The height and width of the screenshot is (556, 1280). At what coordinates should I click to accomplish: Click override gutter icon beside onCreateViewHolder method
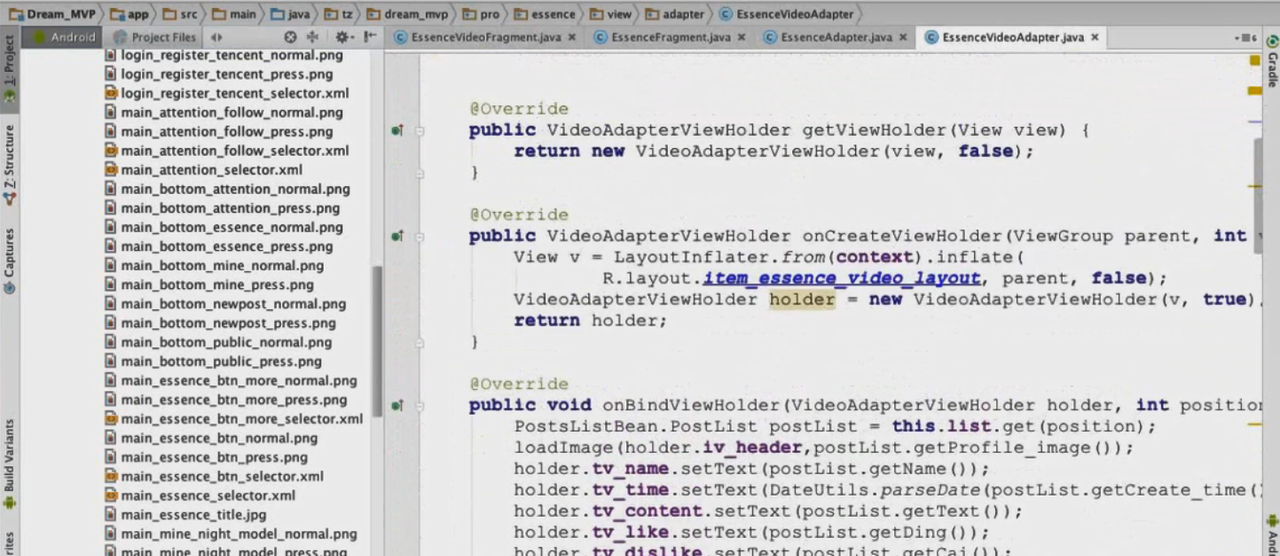point(397,236)
